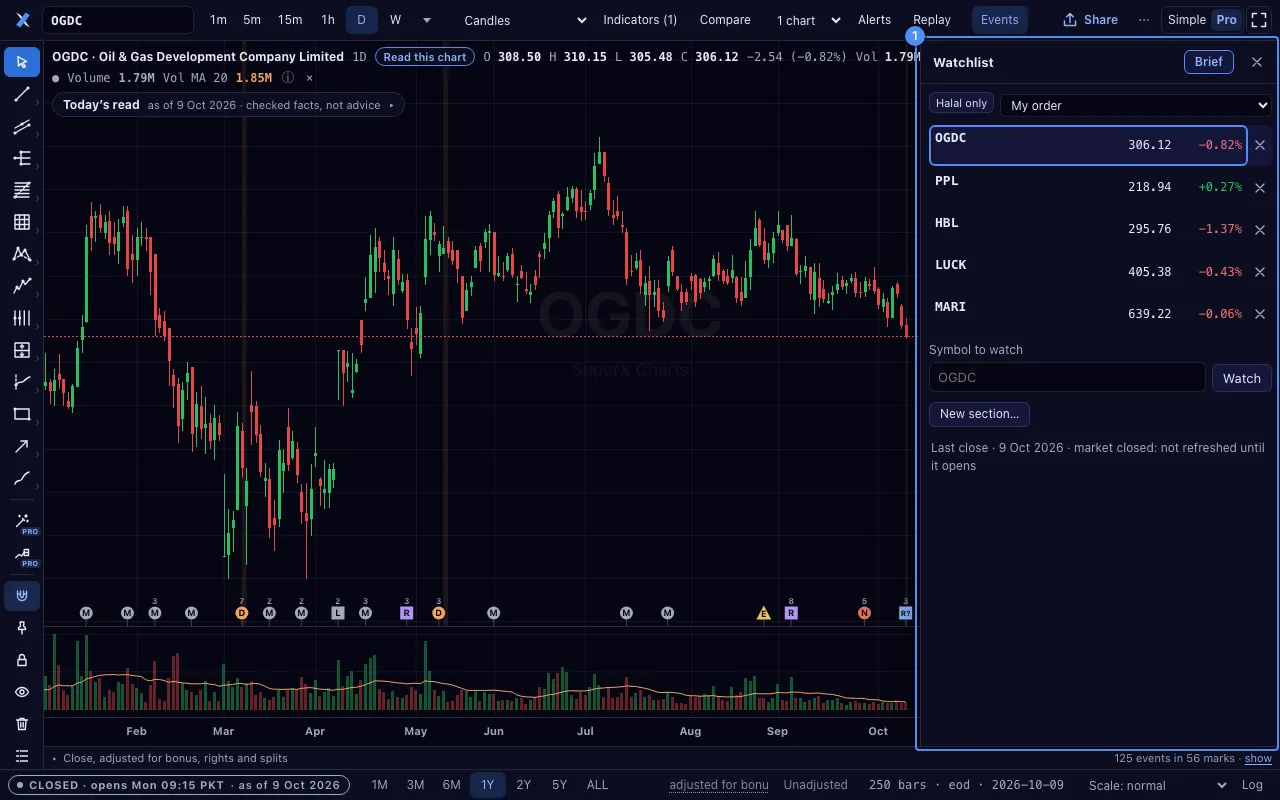Click the show events link

click(1258, 759)
